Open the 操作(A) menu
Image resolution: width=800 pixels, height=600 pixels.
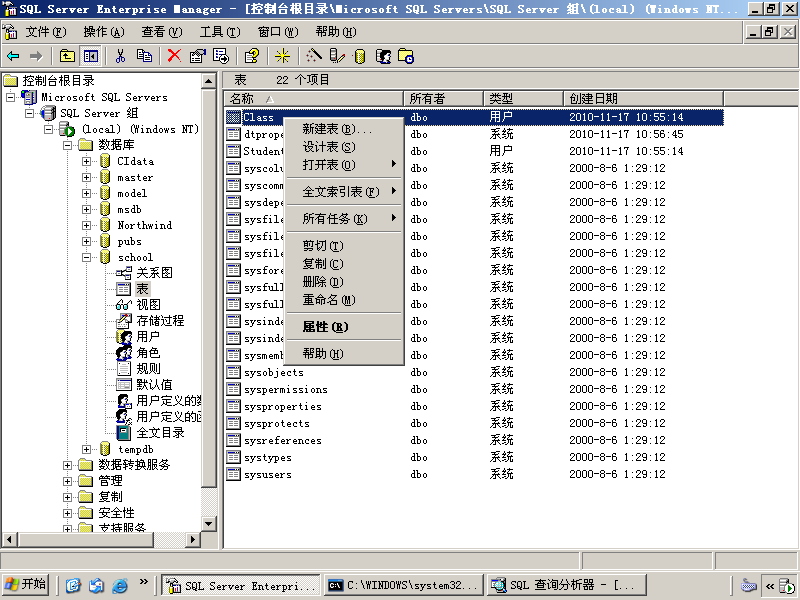(x=104, y=32)
